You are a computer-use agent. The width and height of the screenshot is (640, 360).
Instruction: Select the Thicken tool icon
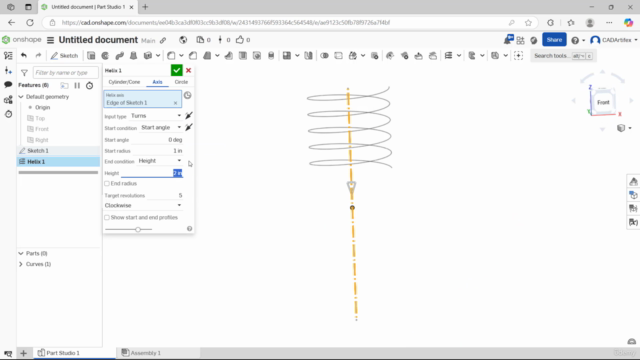(x=148, y=56)
